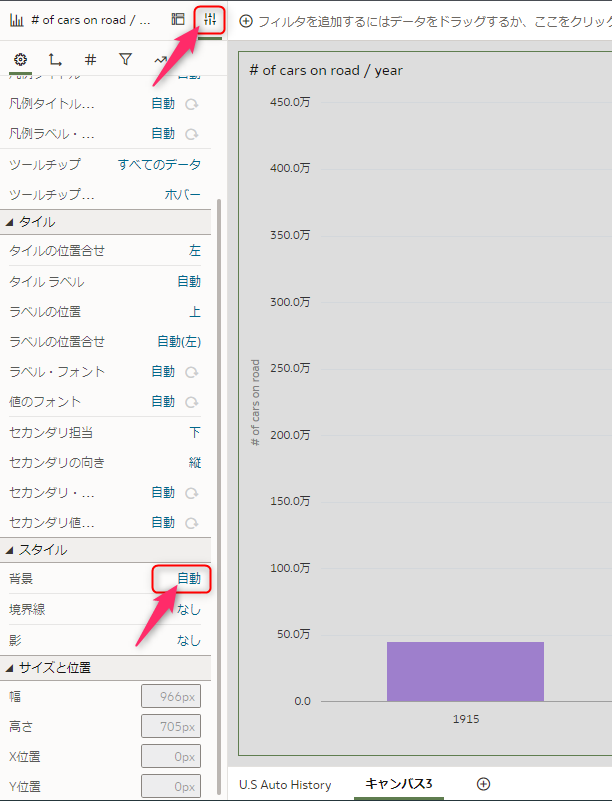Click the 高さ height input field
The image size is (612, 801).
point(171,726)
